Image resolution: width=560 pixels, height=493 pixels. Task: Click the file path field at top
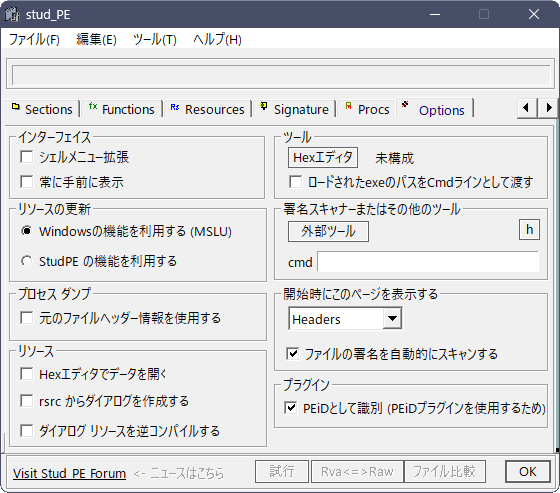281,75
